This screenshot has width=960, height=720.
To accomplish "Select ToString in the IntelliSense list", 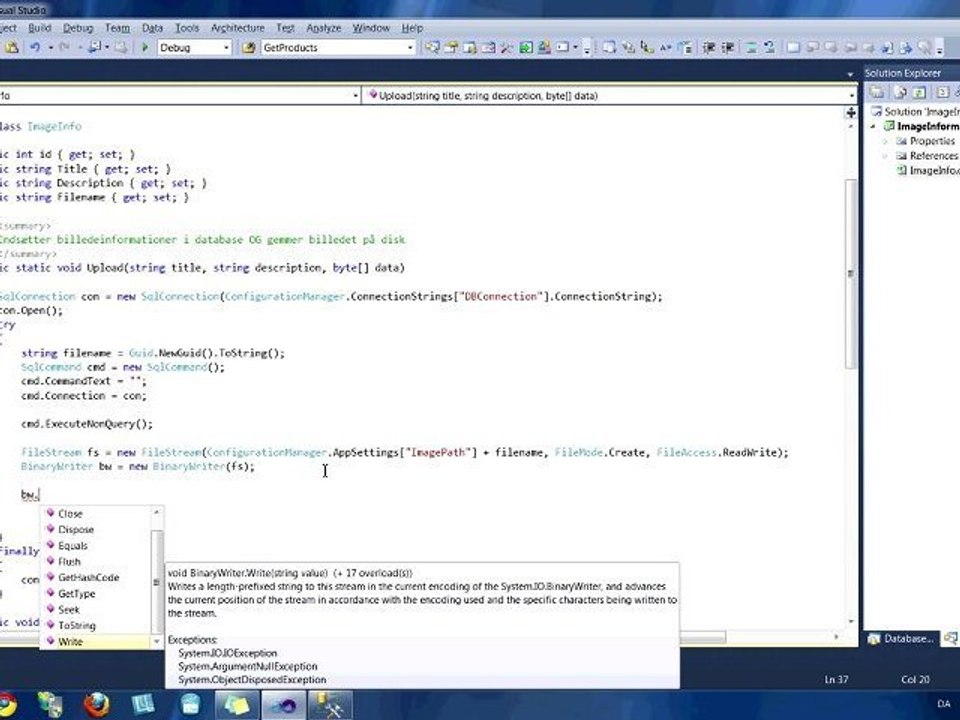I will pyautogui.click(x=96, y=625).
